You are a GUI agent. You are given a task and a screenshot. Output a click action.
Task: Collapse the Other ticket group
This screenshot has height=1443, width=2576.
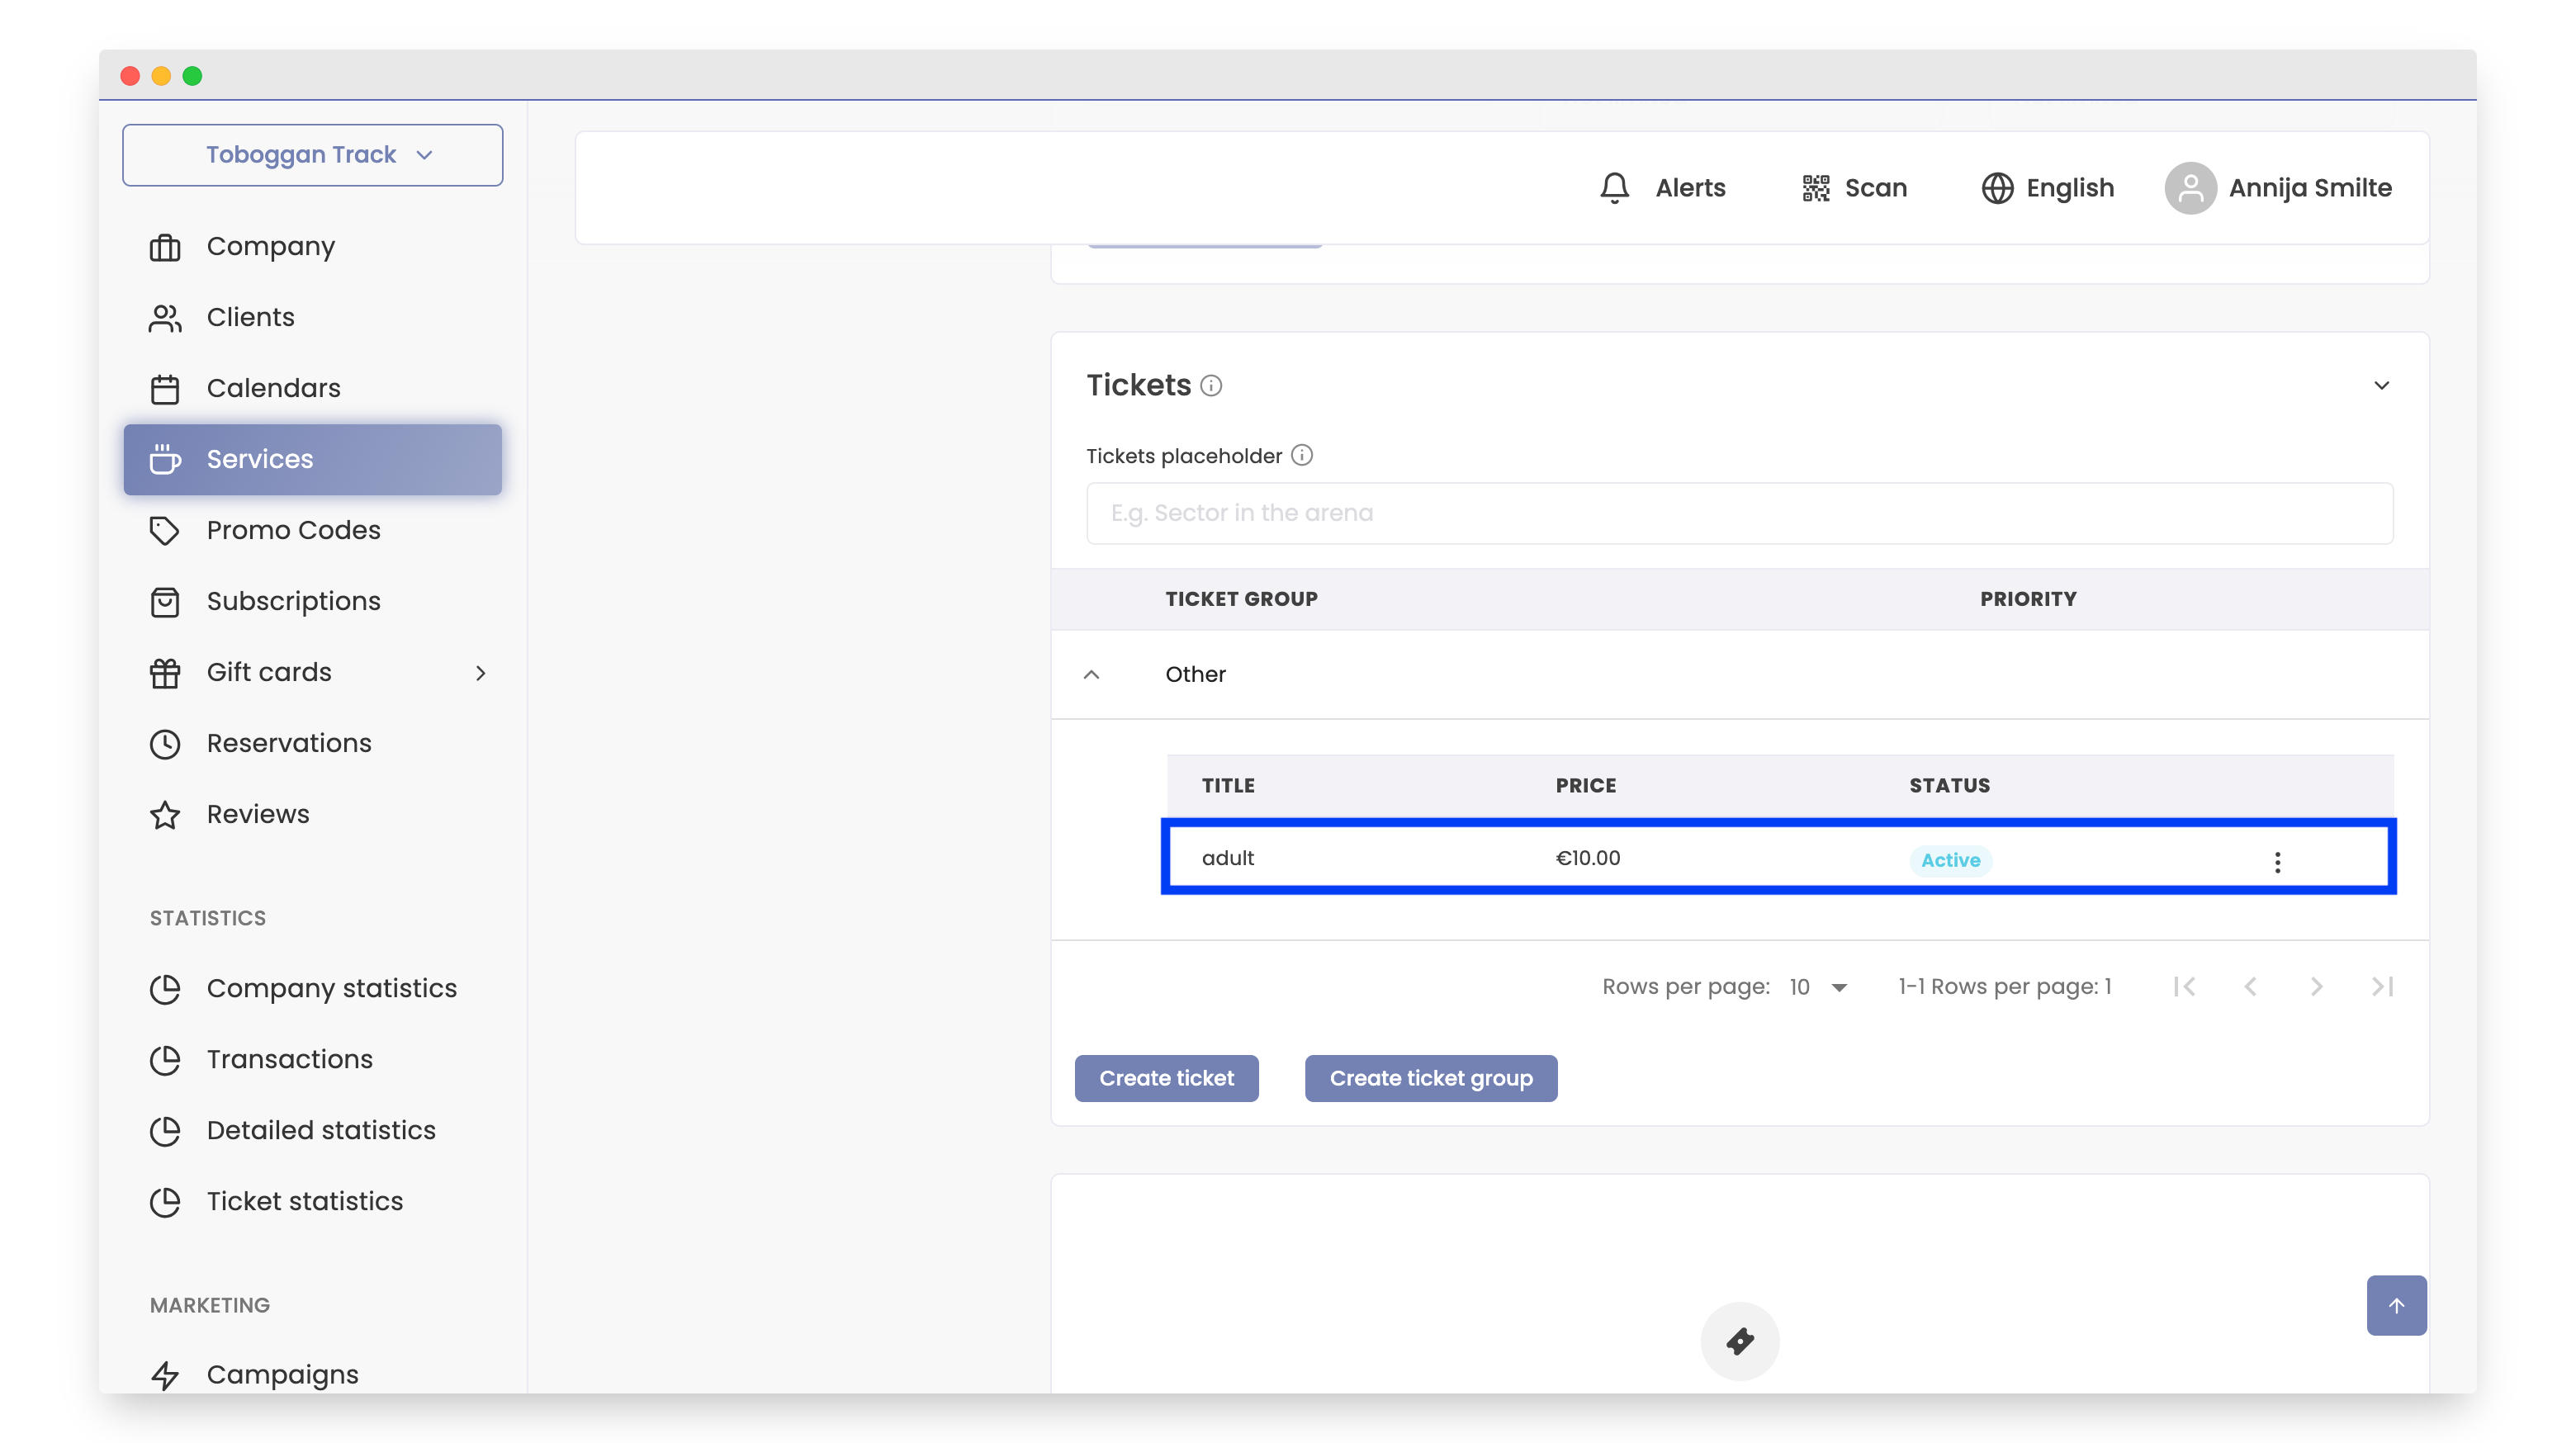click(1092, 675)
